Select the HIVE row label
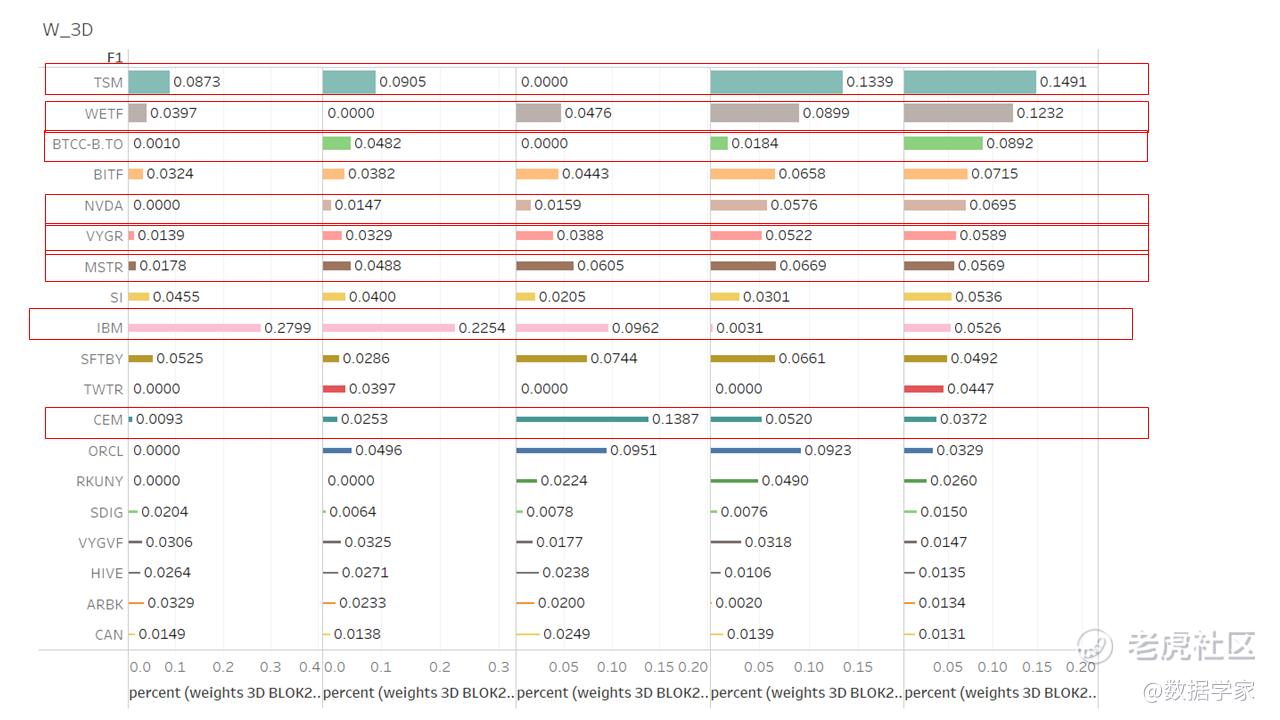Image resolution: width=1280 pixels, height=720 pixels. [107, 574]
